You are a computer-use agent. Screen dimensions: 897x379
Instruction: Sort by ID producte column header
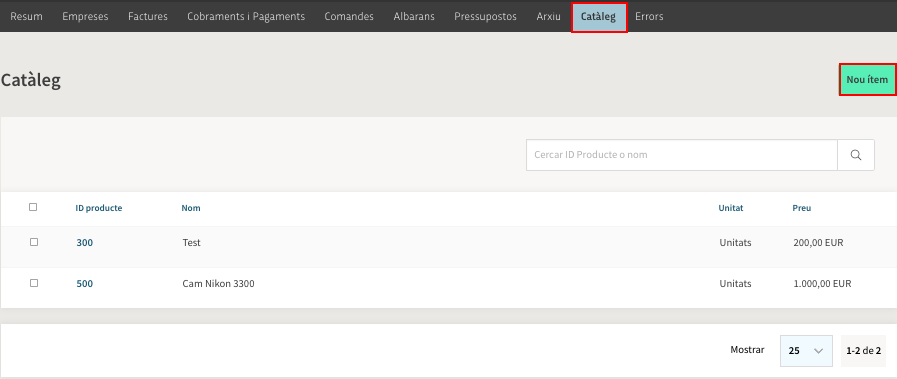[99, 208]
